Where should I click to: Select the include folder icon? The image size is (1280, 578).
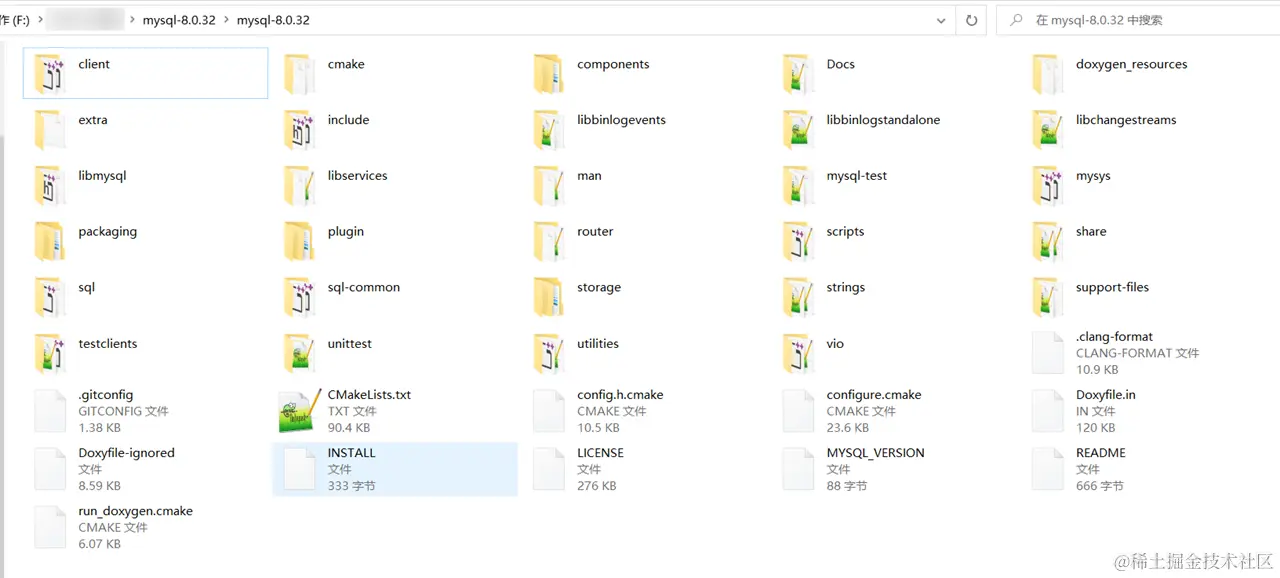(x=299, y=130)
